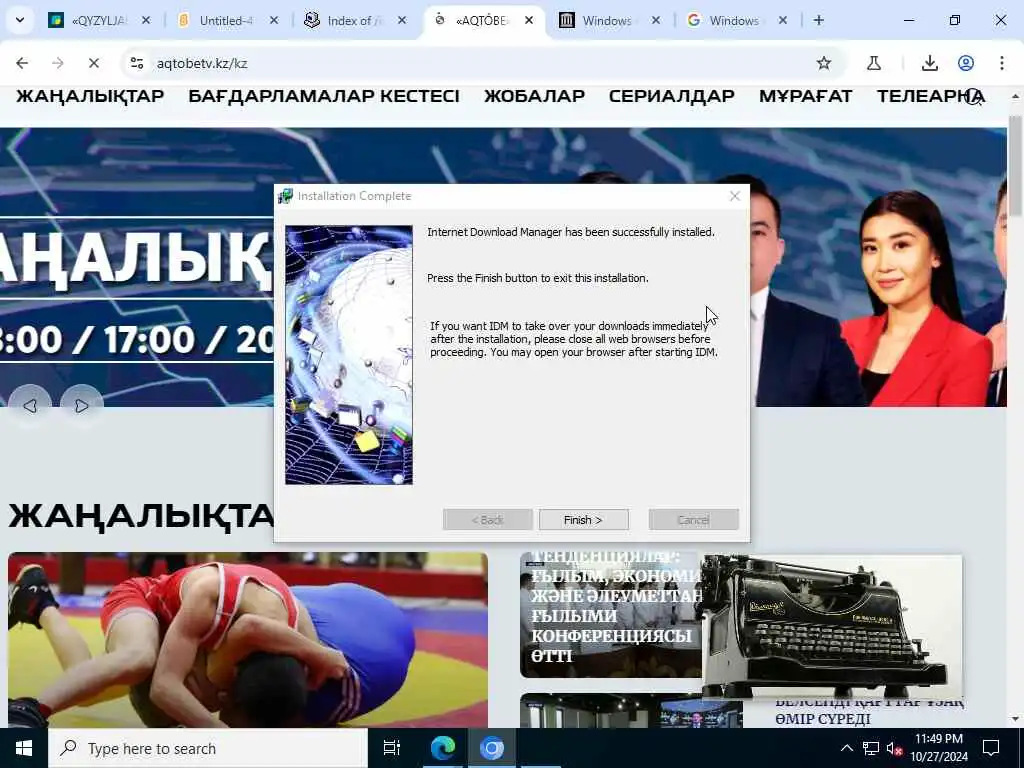Click the Type here to search box
The height and width of the screenshot is (768, 1024).
pos(208,748)
